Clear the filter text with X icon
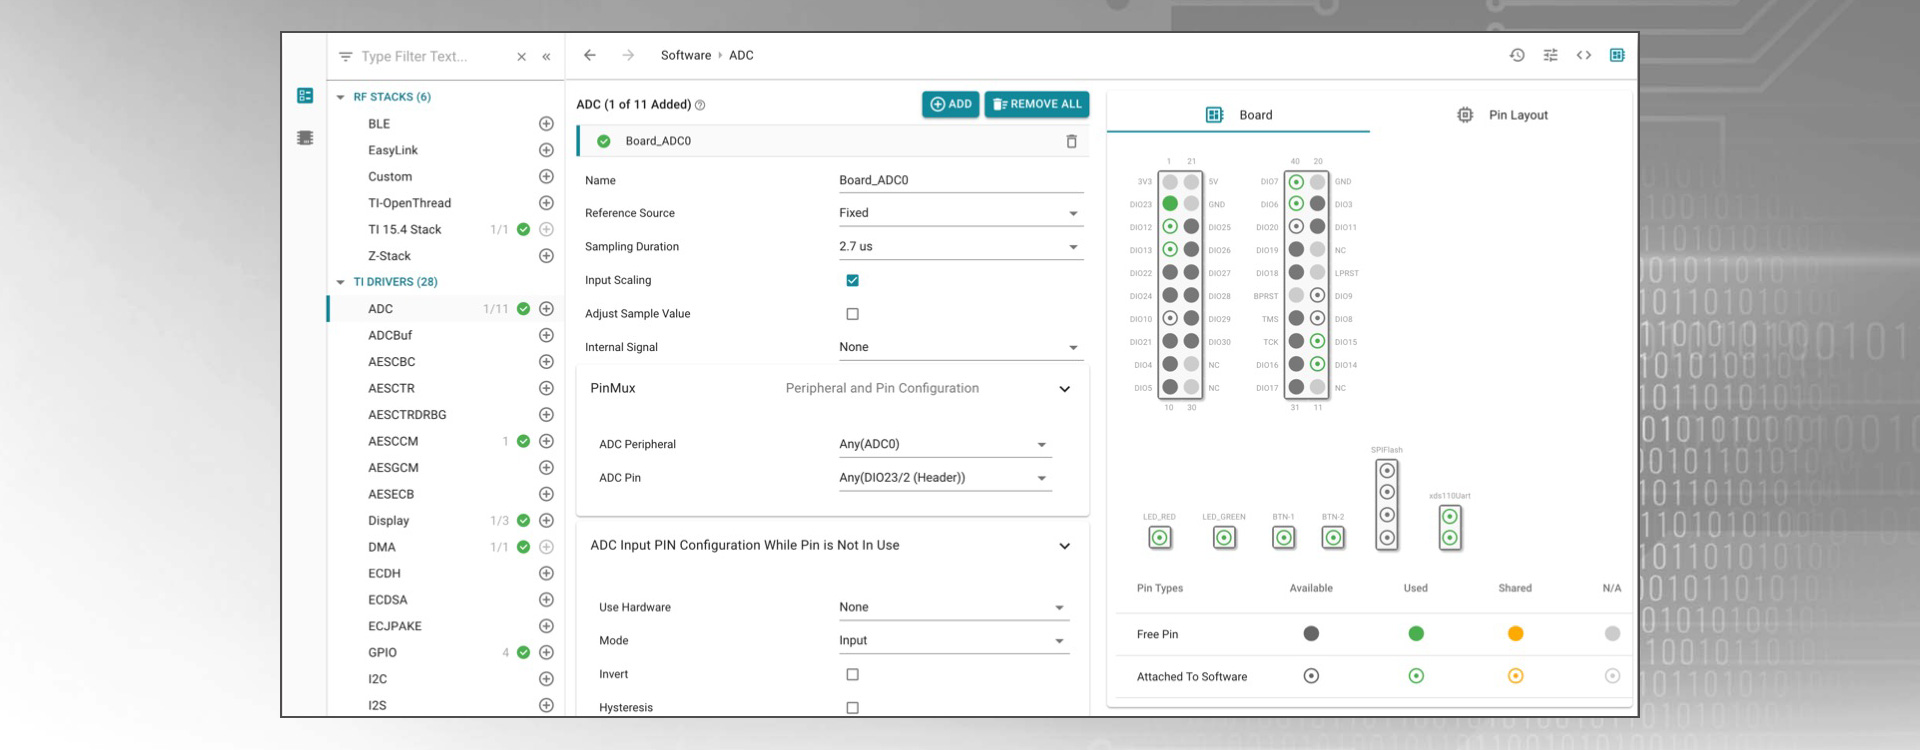 coord(521,57)
